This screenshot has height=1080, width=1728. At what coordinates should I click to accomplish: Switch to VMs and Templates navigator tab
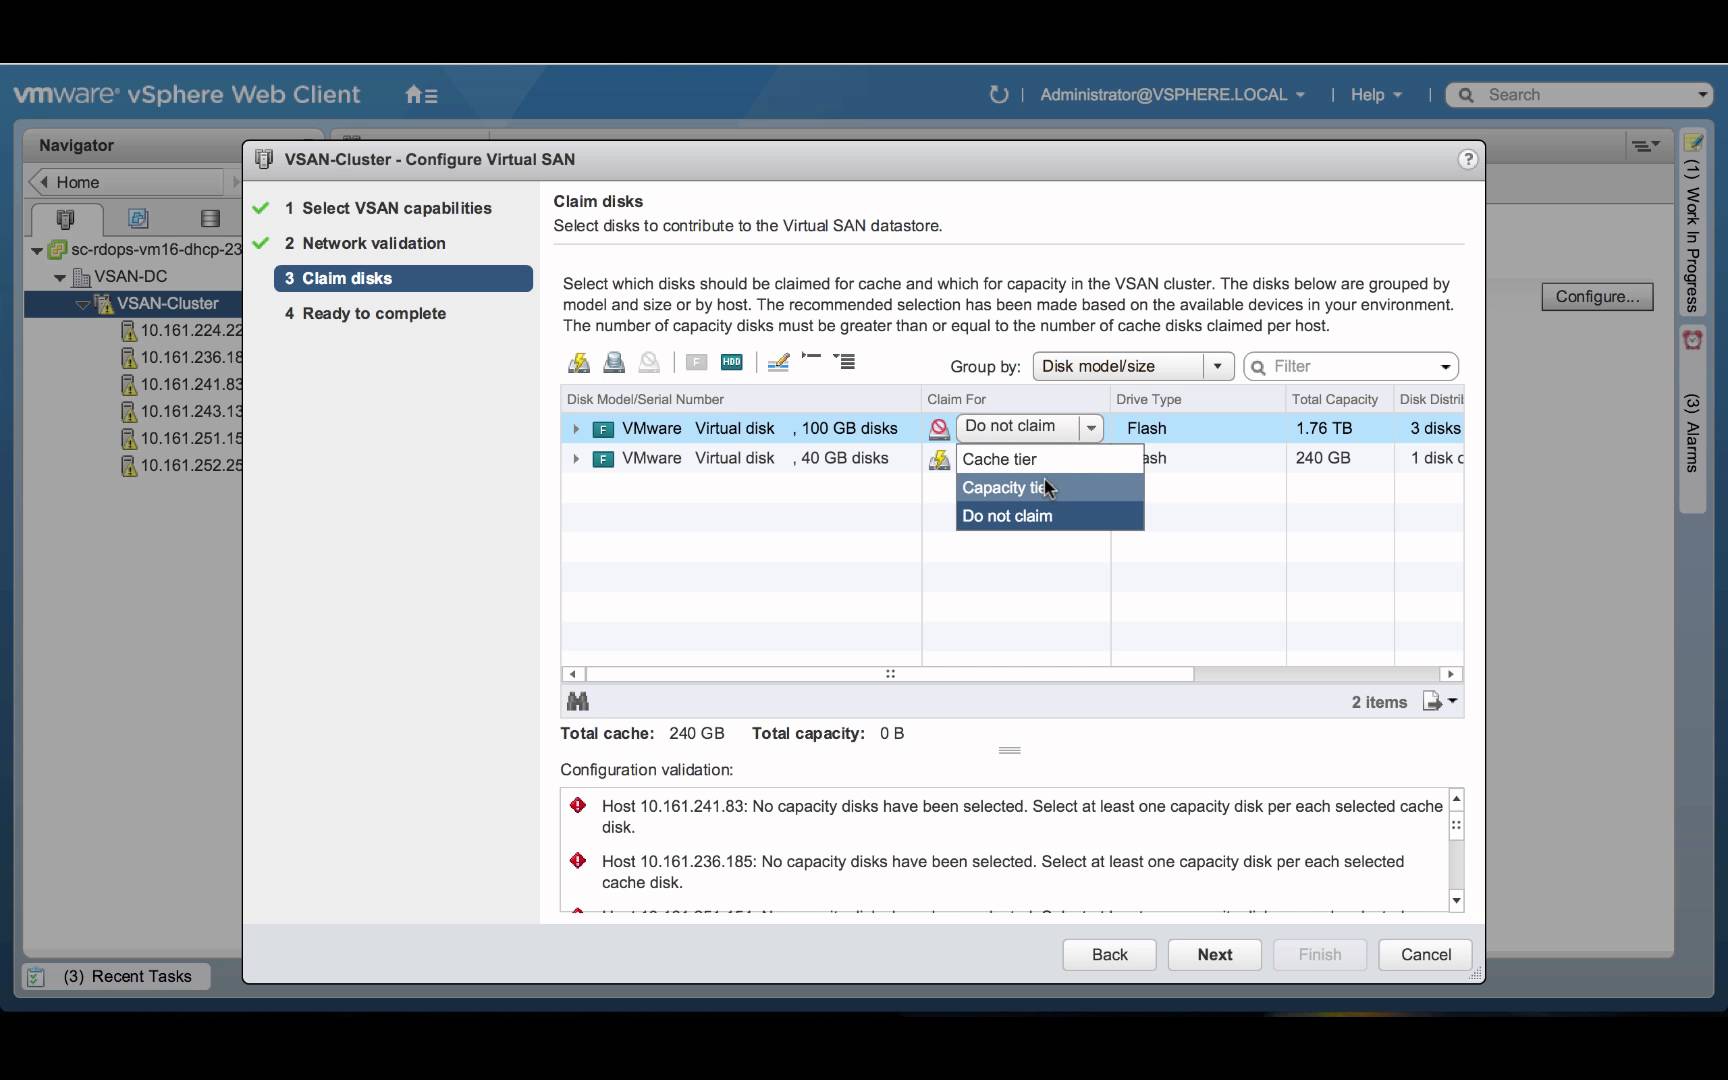[138, 219]
